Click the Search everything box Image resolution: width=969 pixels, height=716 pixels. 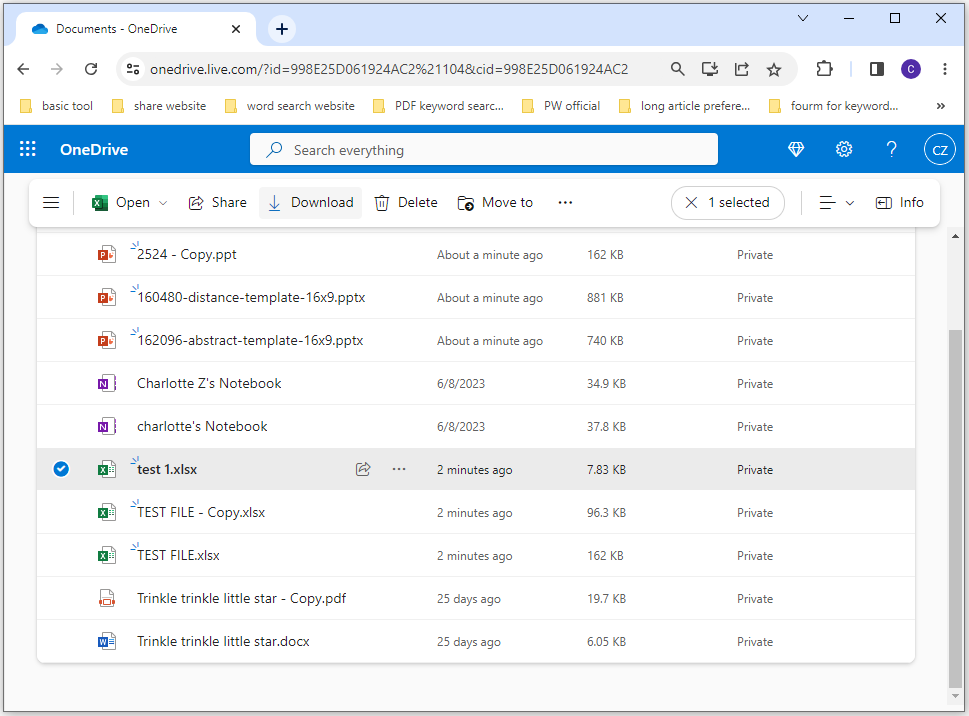[484, 150]
